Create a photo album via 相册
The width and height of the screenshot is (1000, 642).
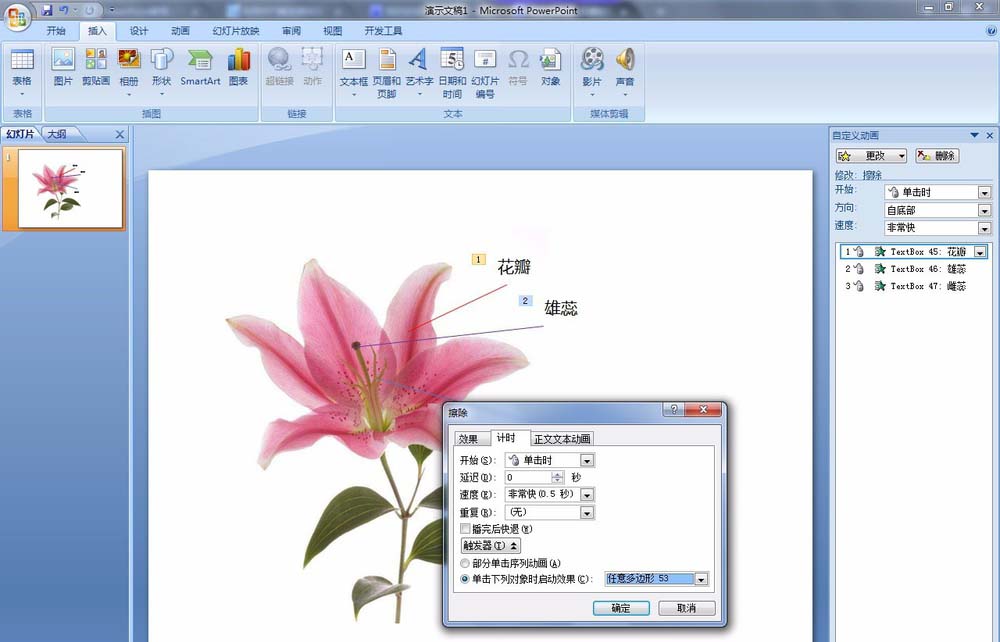[x=129, y=72]
